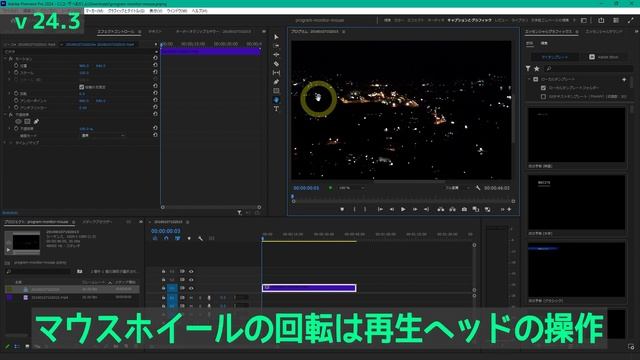The width and height of the screenshot is (640, 360).
Task: Select the Ripple Edit tool
Action: (x=276, y=55)
